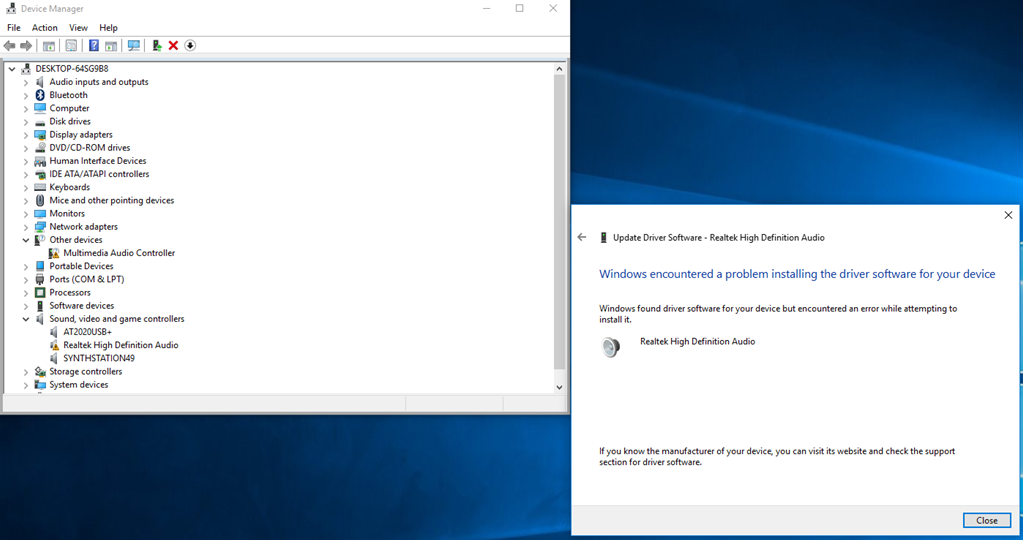Click the Back arrow in Device Manager toolbar
1024x540 pixels.
(x=9, y=46)
